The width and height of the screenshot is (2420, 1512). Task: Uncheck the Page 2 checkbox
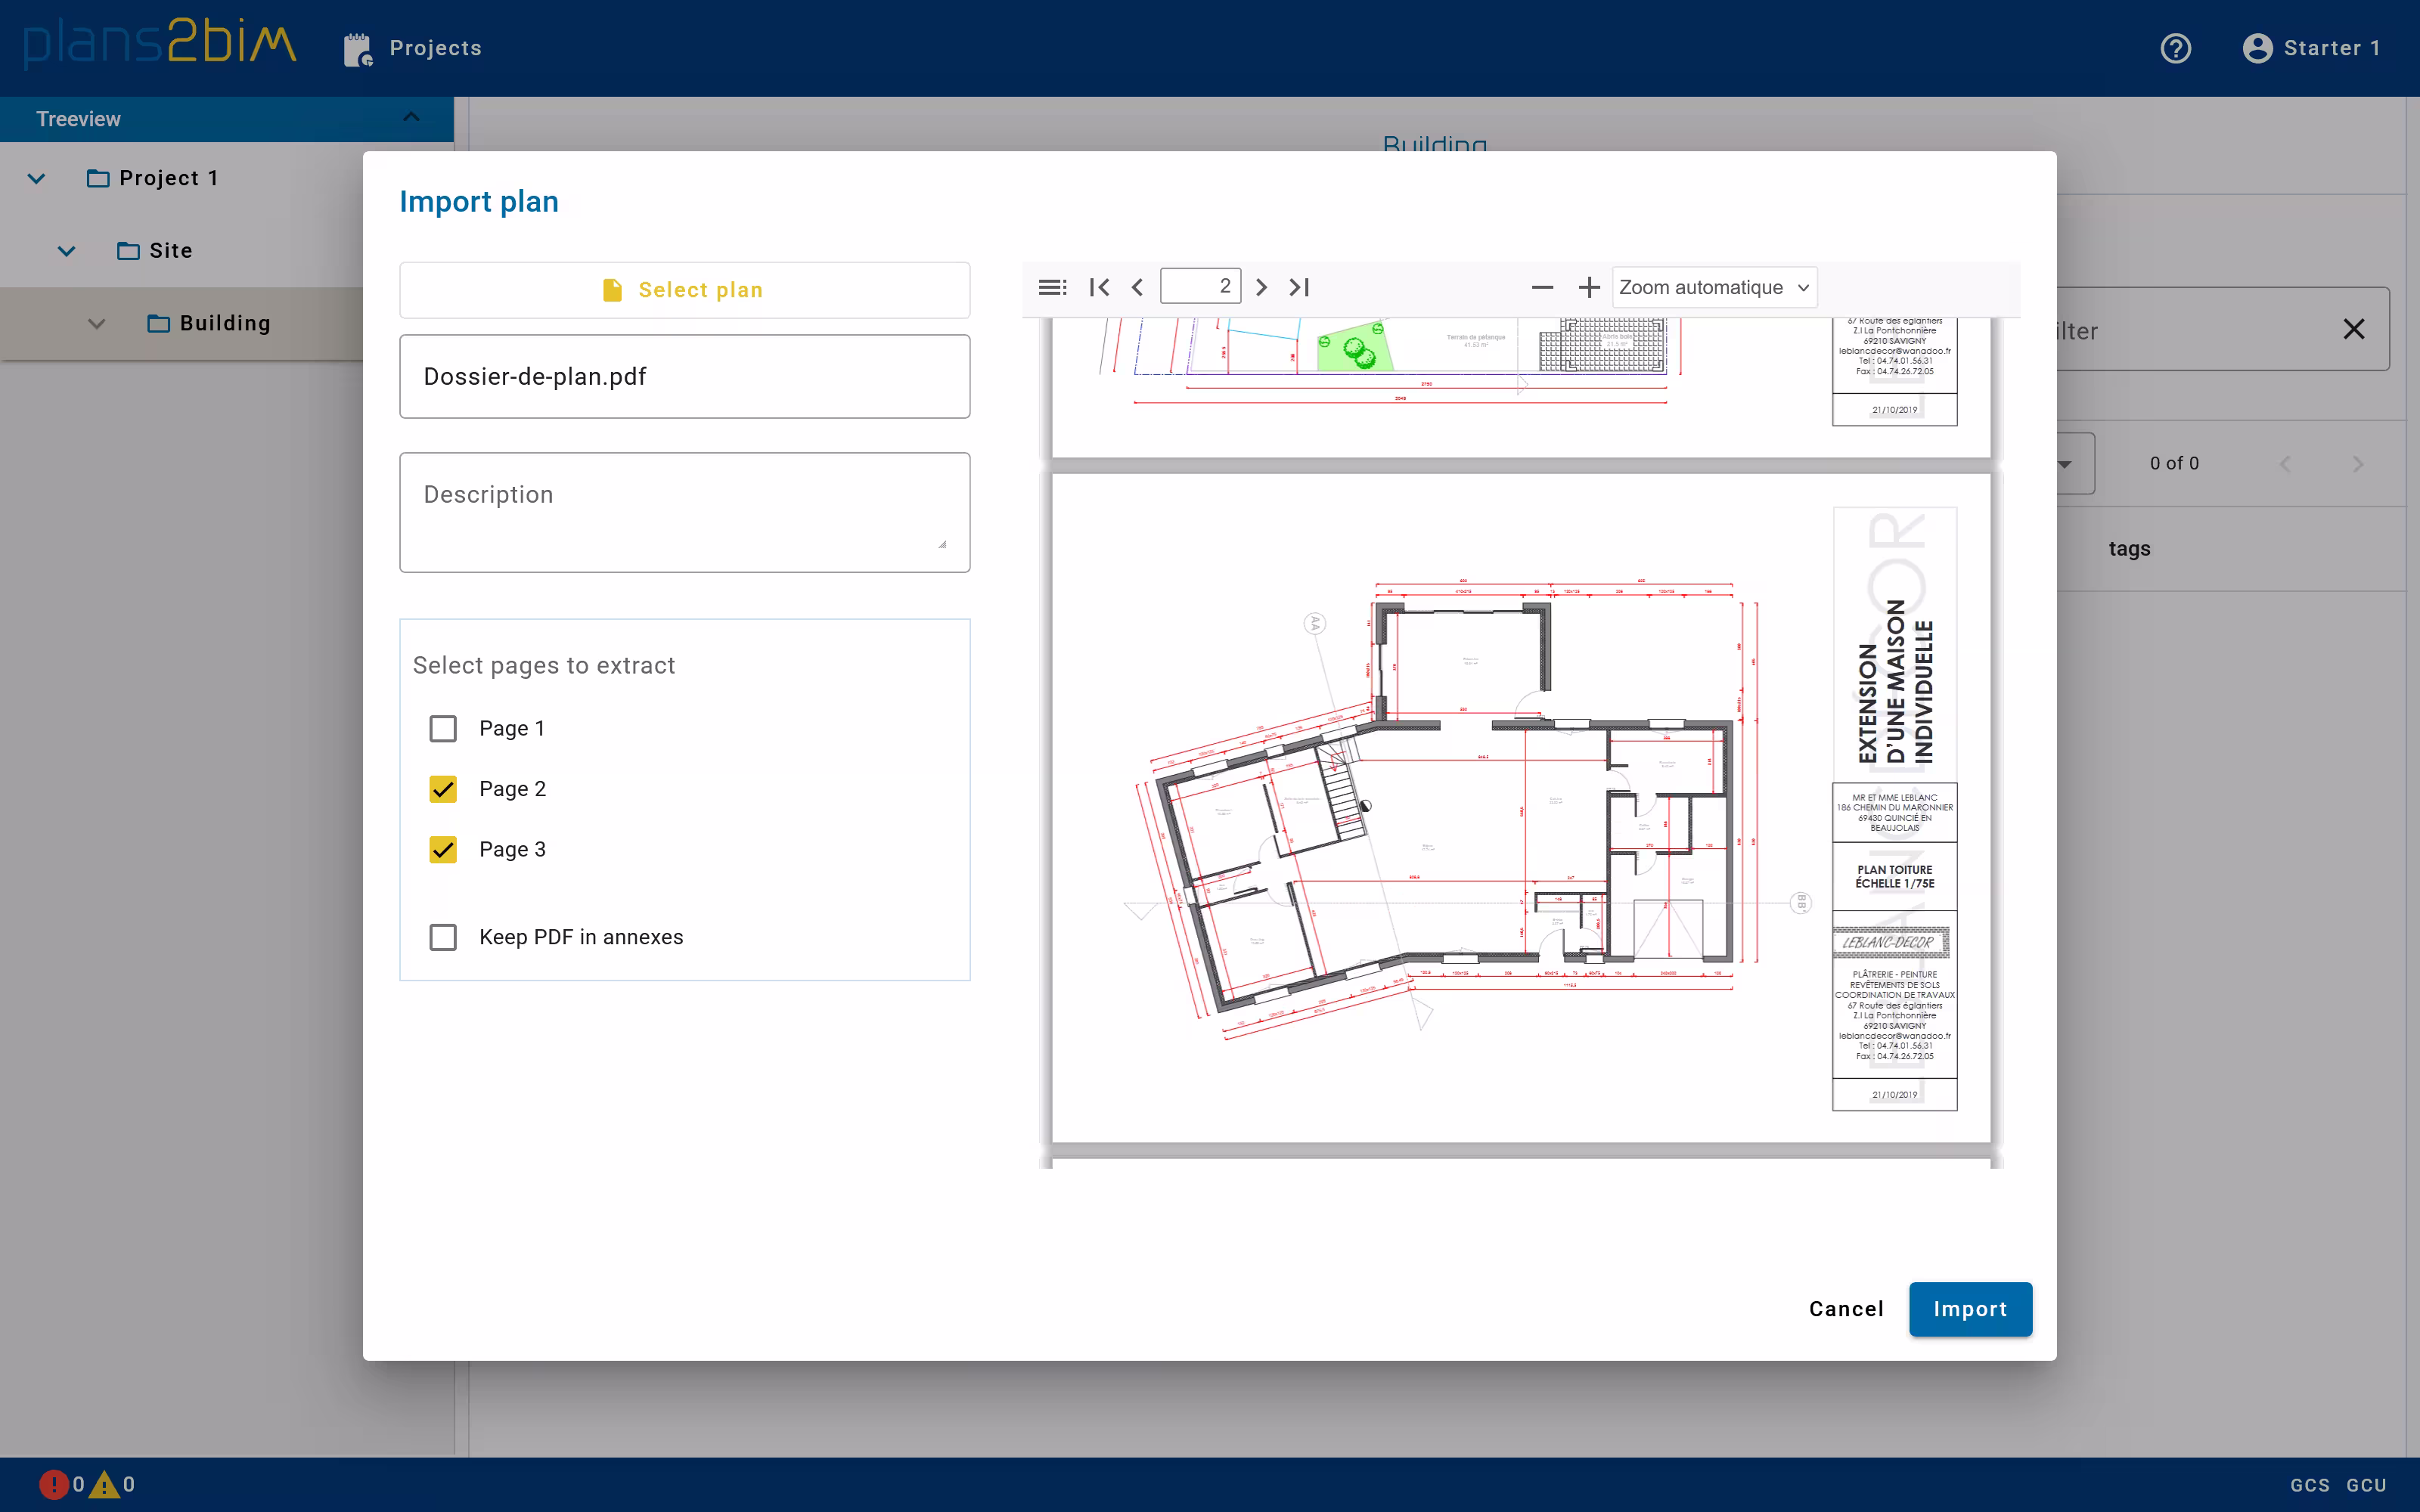coord(443,789)
